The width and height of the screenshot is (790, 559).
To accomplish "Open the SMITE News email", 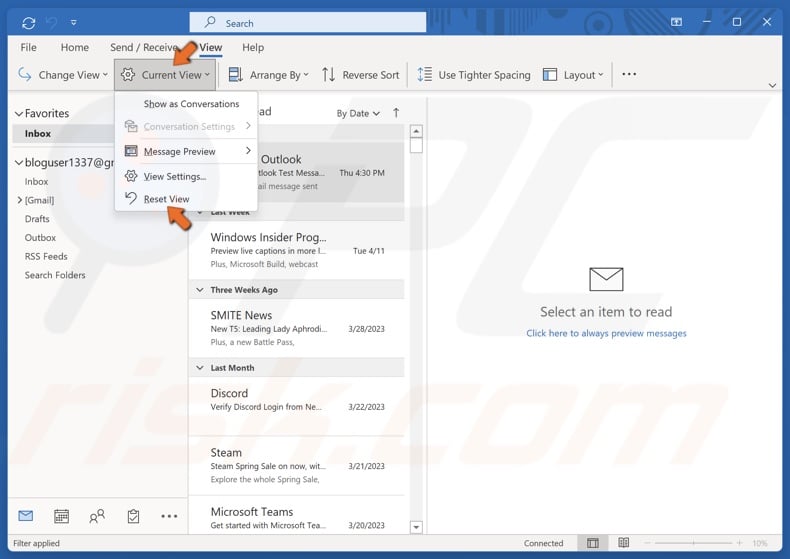I will click(x=297, y=328).
